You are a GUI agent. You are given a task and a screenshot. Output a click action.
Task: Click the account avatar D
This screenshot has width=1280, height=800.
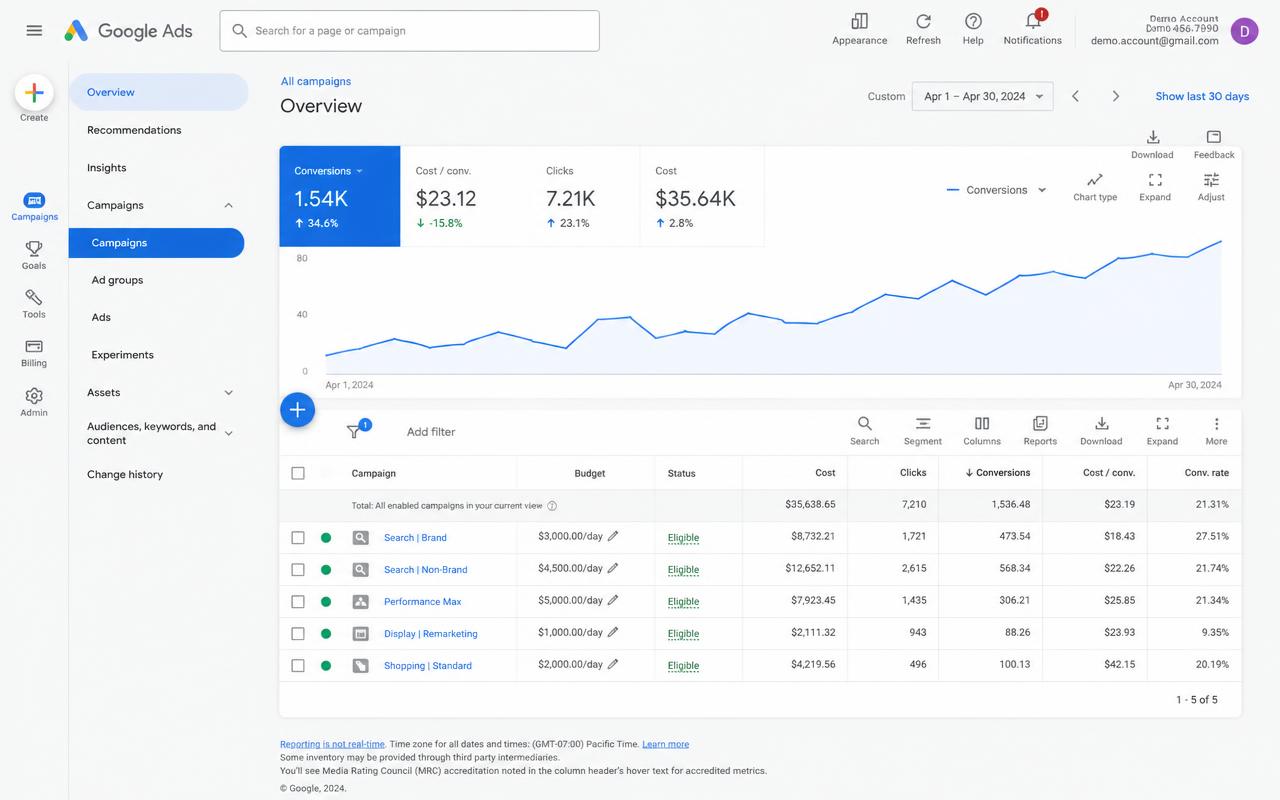click(x=1244, y=31)
